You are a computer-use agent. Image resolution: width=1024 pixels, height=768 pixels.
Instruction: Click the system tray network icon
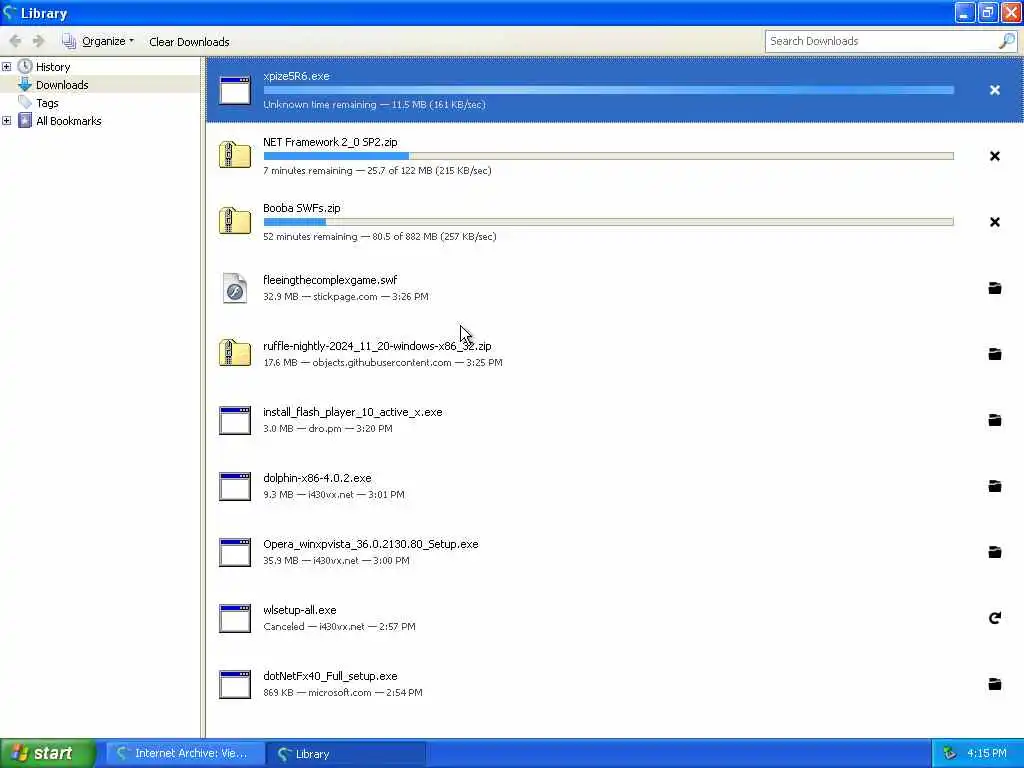[x=950, y=753]
